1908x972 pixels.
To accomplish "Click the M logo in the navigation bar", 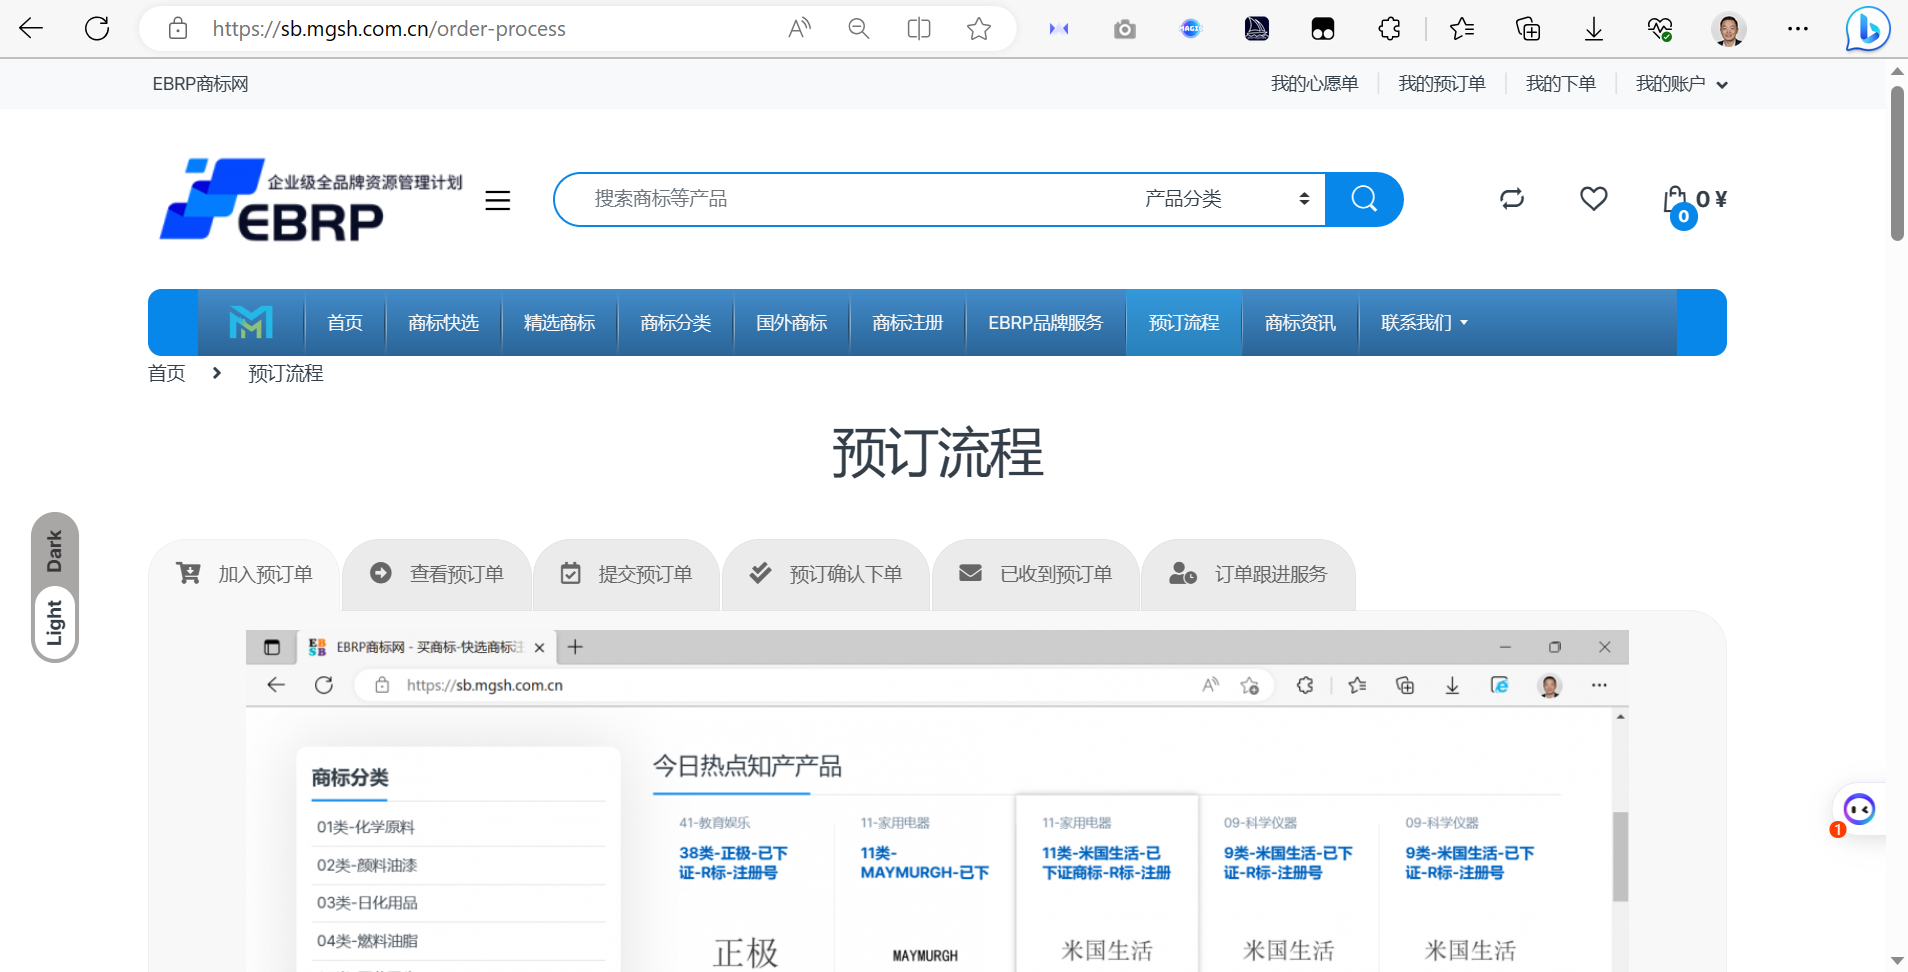I will pos(250,322).
